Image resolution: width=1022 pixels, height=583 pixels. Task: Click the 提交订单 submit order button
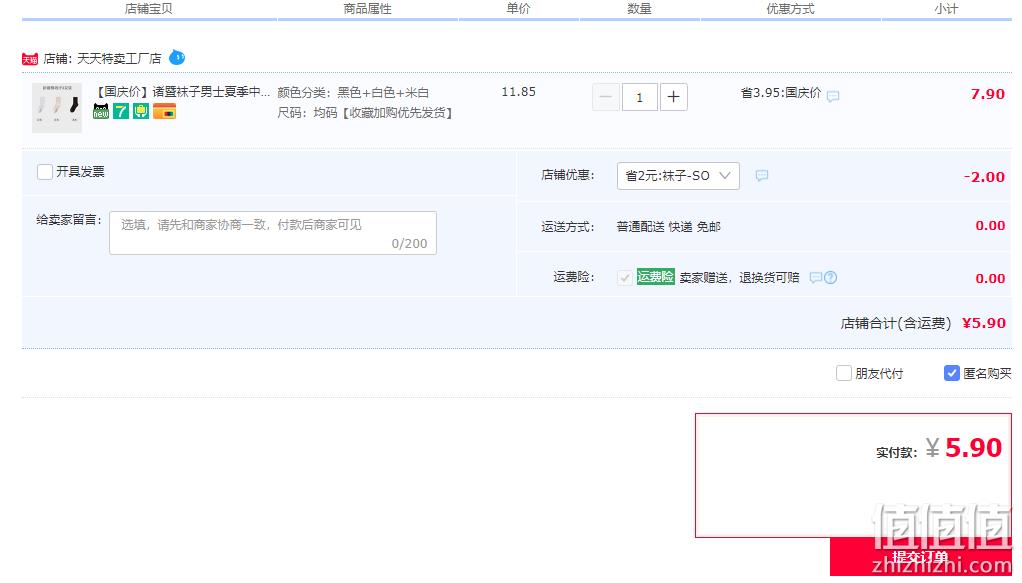tap(920, 558)
